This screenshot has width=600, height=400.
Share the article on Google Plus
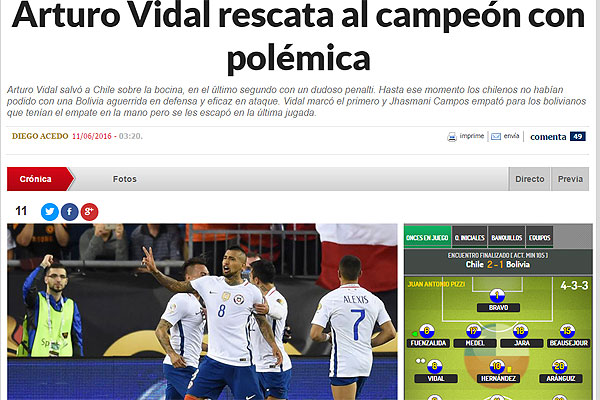[89, 212]
